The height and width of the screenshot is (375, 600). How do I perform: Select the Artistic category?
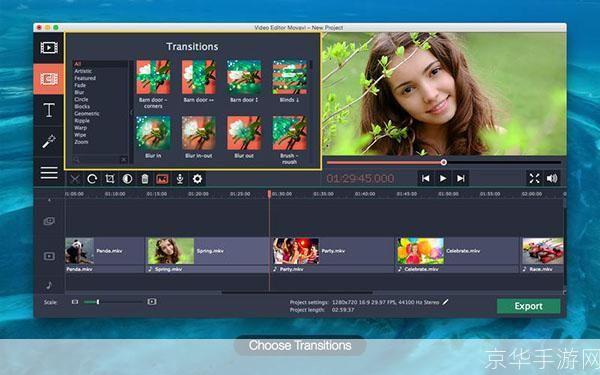tap(83, 71)
